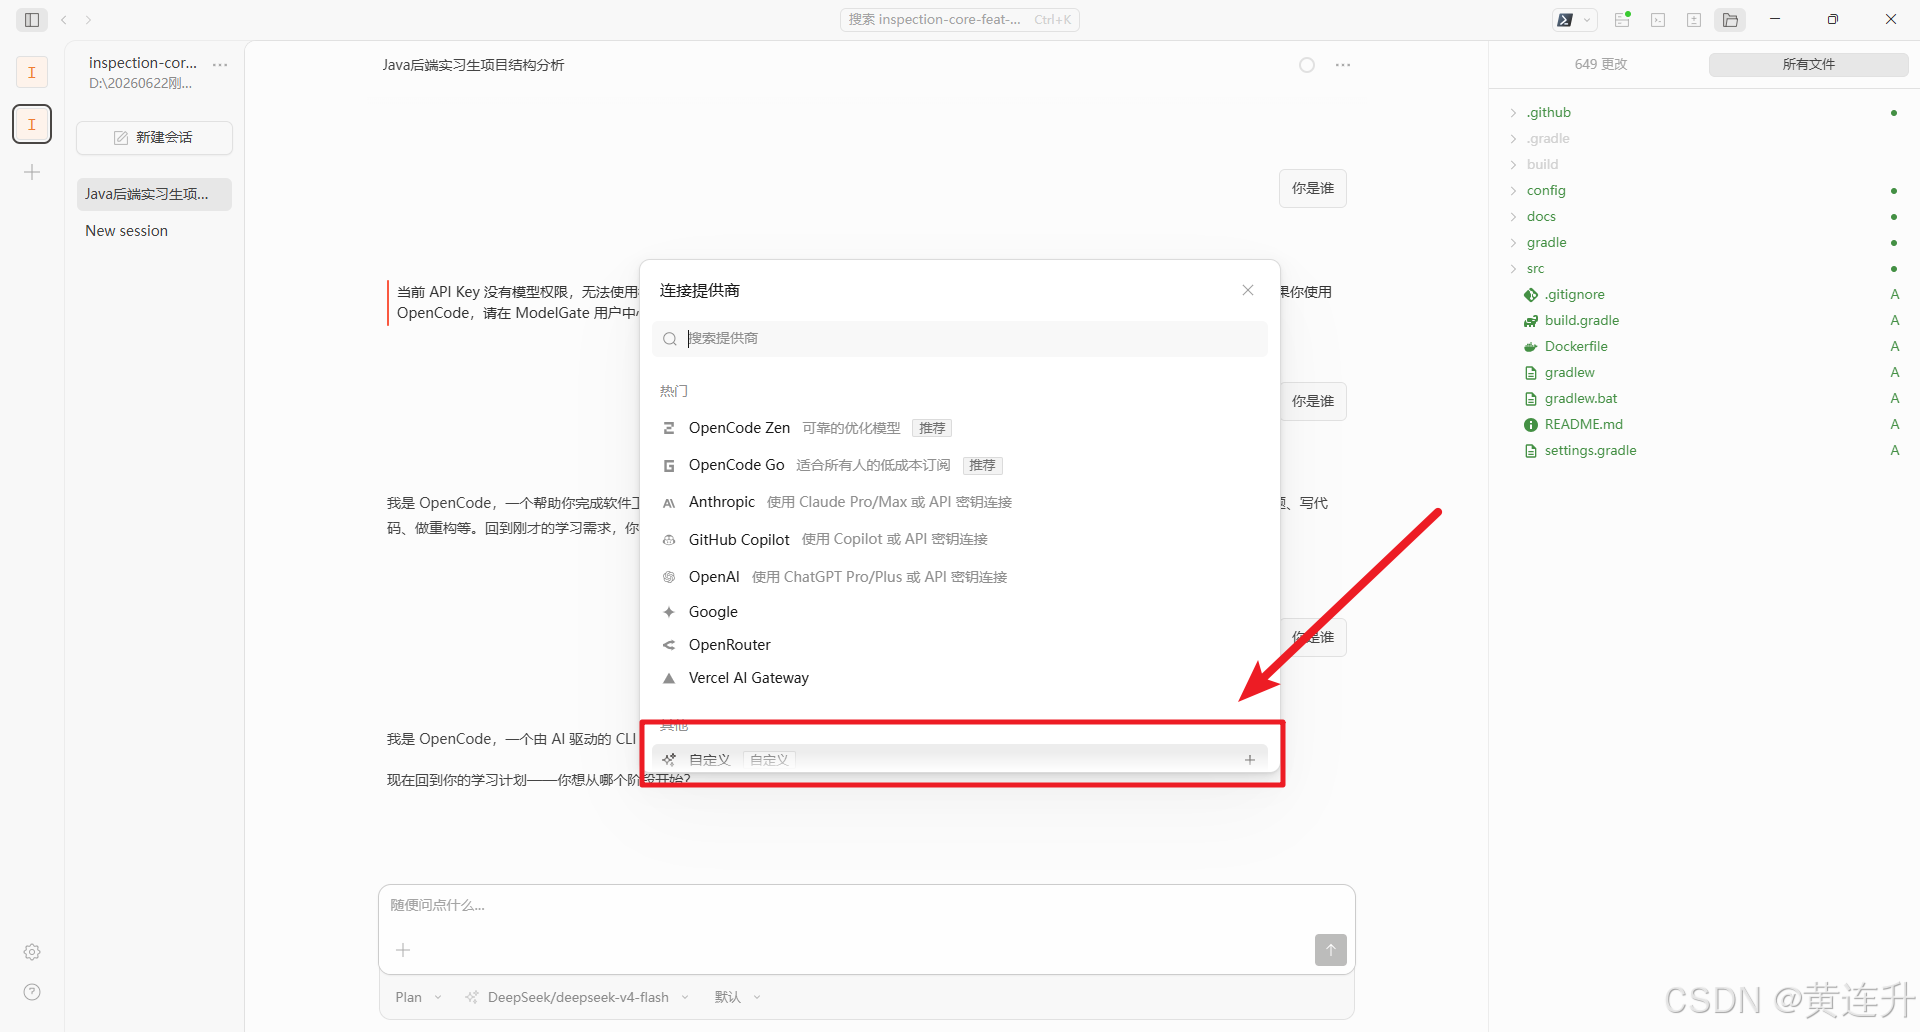Image resolution: width=1920 pixels, height=1032 pixels.
Task: Open the PowerShell app launcher icon
Action: coord(1565,20)
